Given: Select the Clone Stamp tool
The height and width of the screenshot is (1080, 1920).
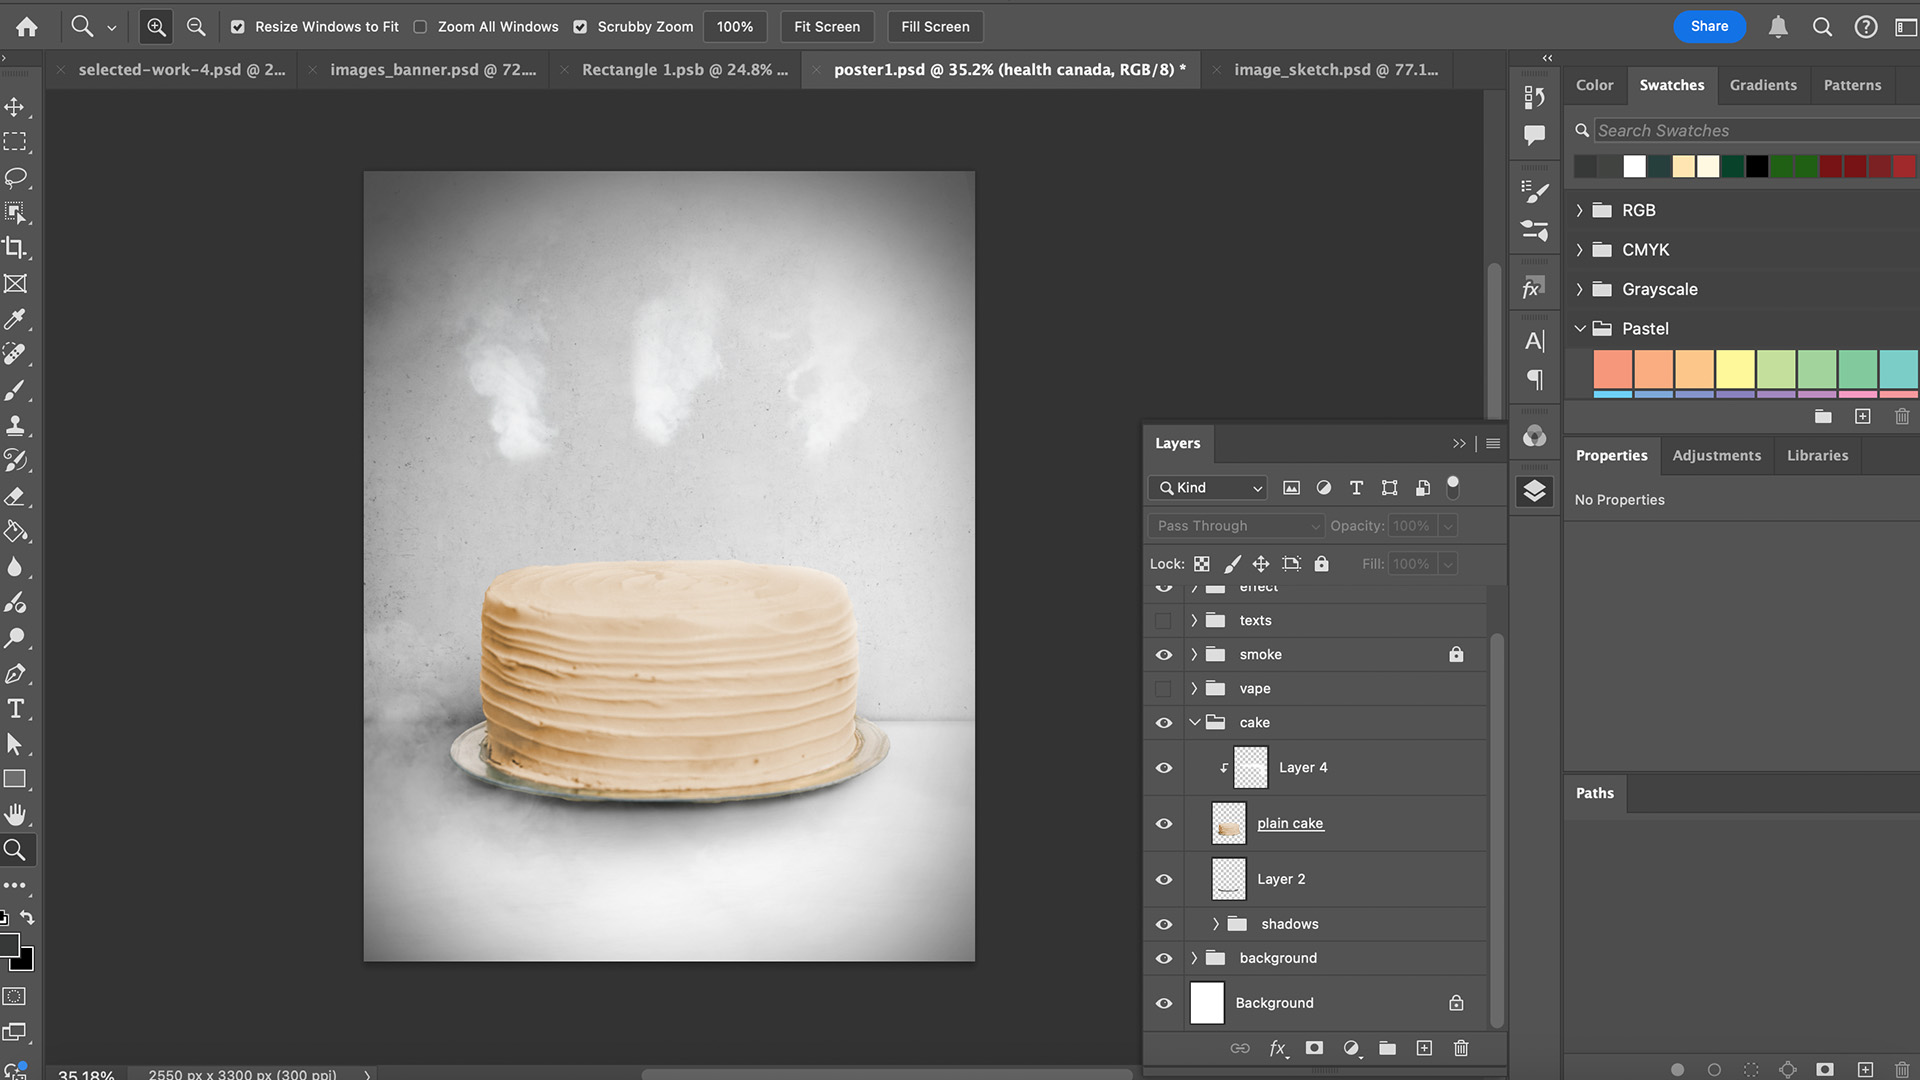Looking at the screenshot, I should click(x=15, y=425).
